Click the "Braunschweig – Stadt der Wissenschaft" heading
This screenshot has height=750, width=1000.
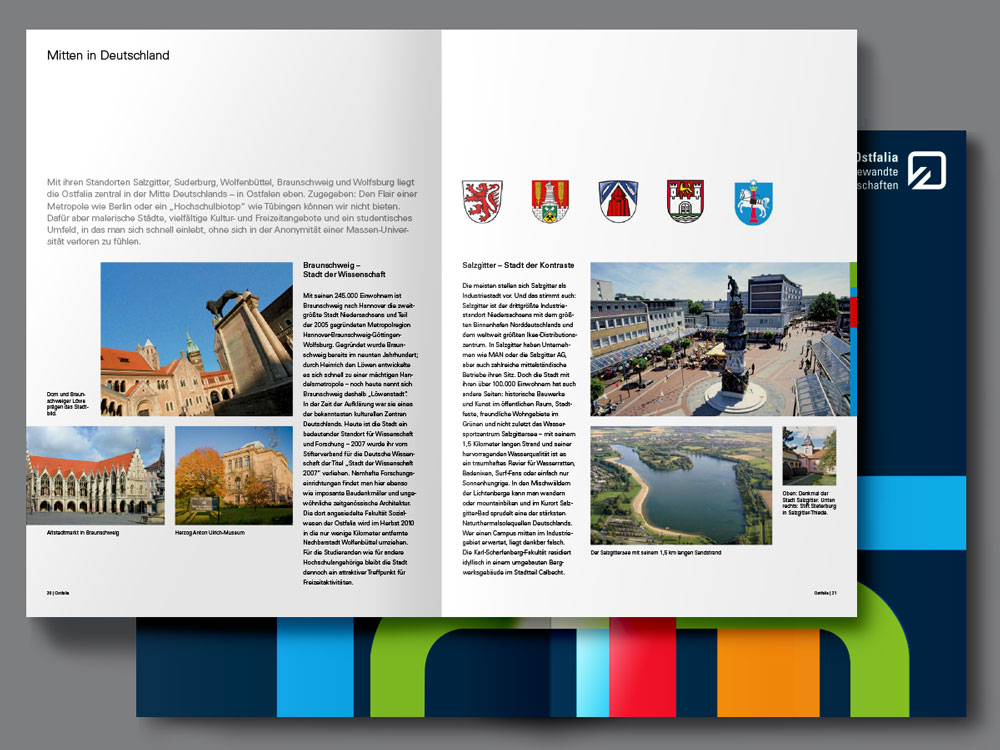(x=343, y=269)
